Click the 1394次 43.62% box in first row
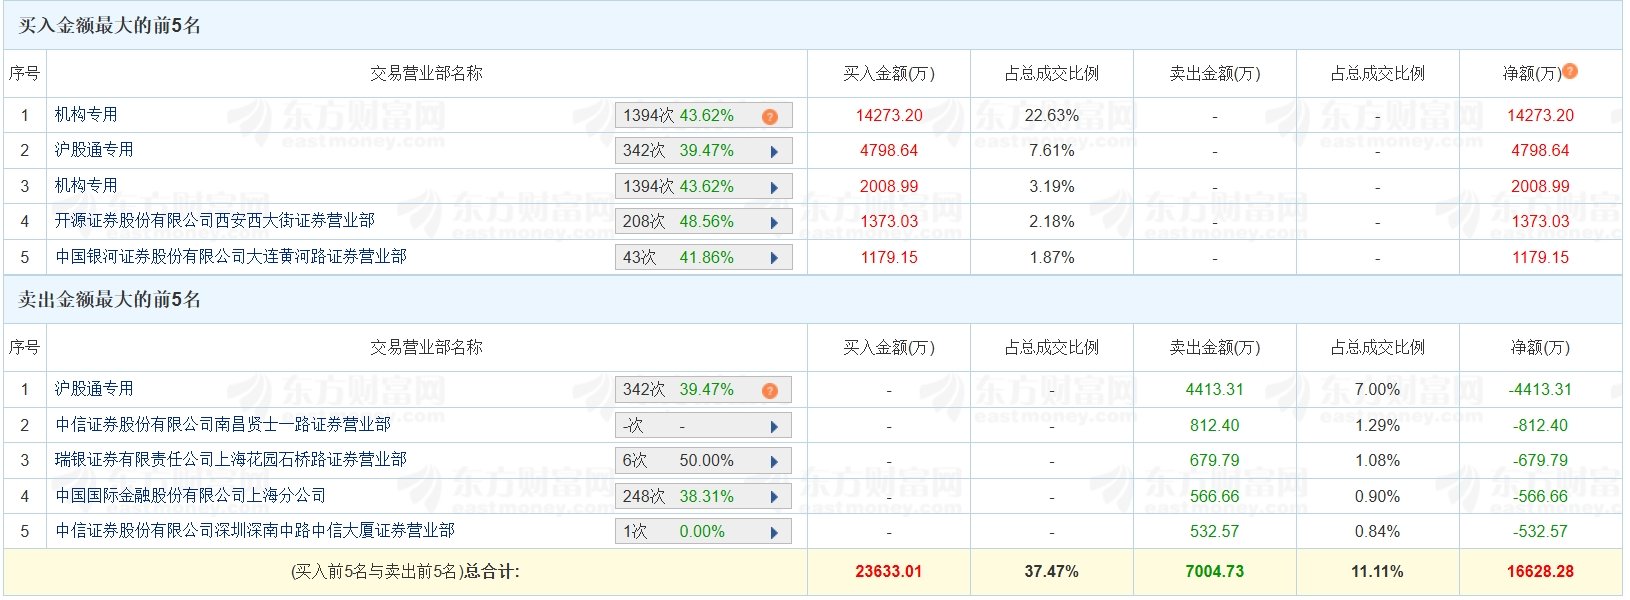The width and height of the screenshot is (1630, 600). [703, 116]
